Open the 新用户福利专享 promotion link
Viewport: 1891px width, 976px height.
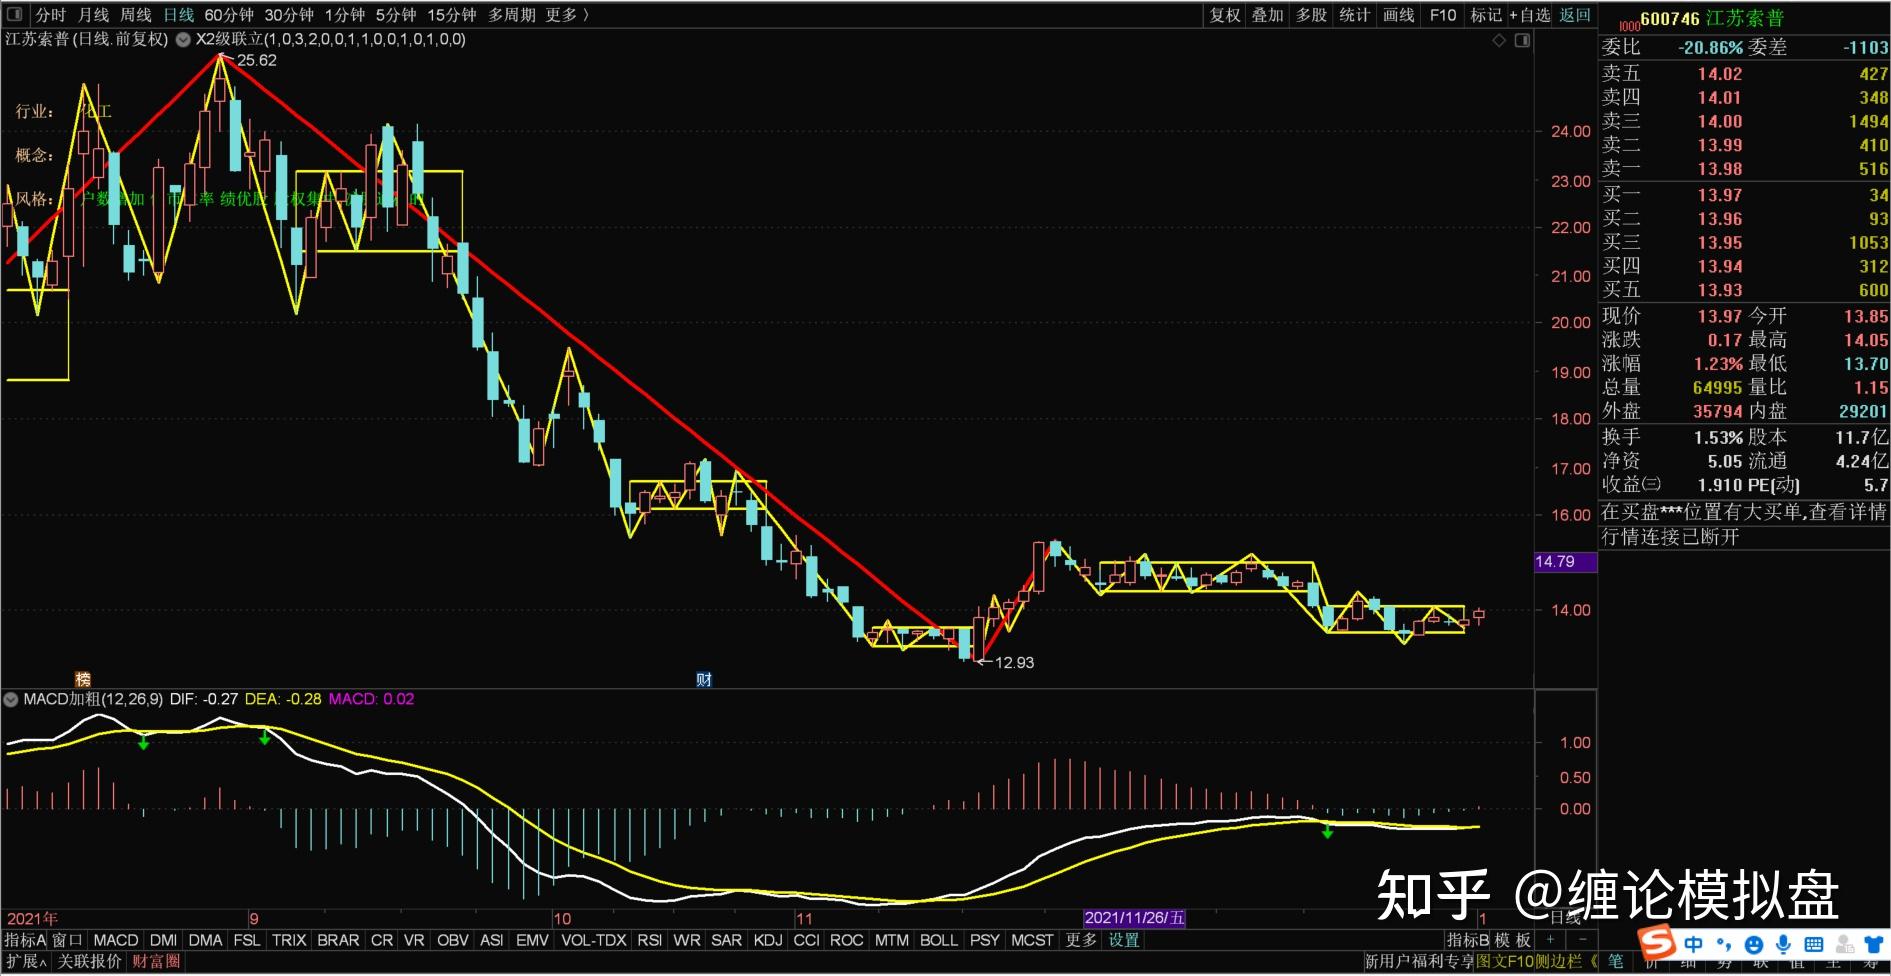[1420, 962]
